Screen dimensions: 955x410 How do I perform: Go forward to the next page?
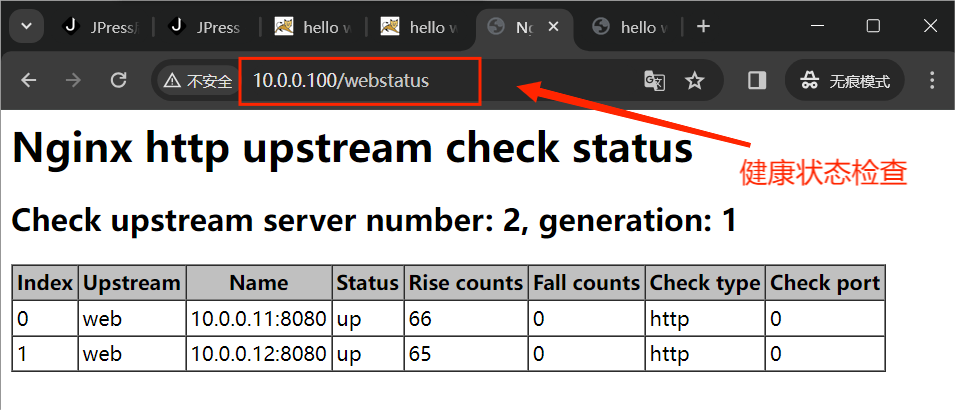click(x=73, y=80)
